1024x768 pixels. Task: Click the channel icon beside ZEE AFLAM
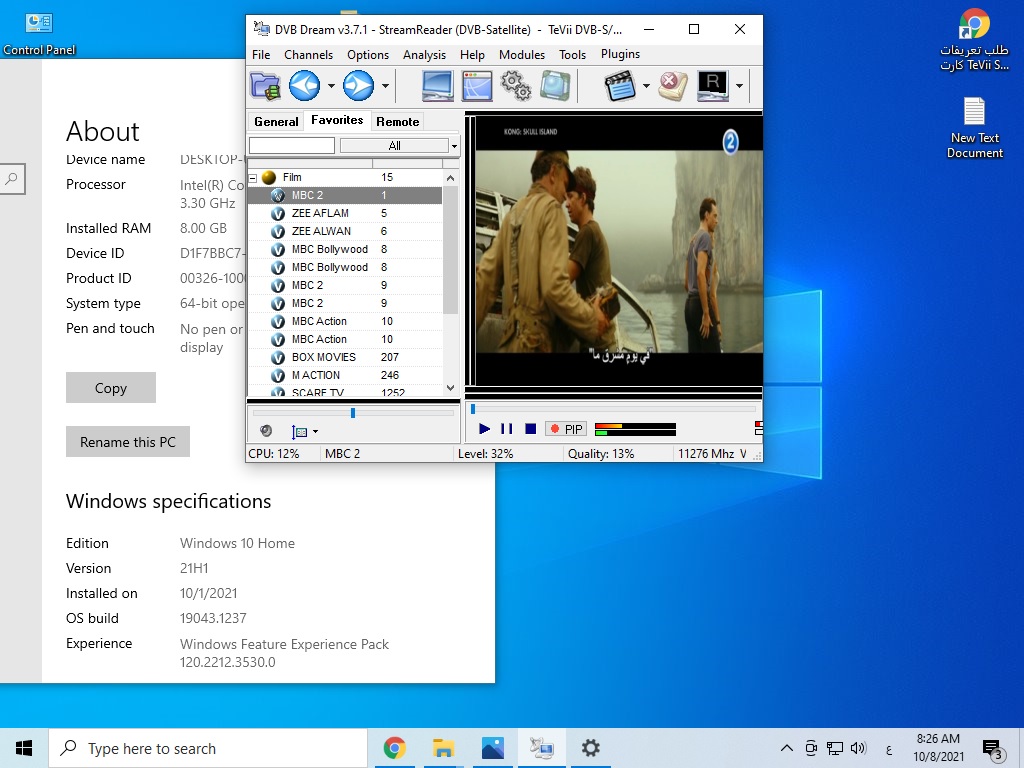coord(278,214)
